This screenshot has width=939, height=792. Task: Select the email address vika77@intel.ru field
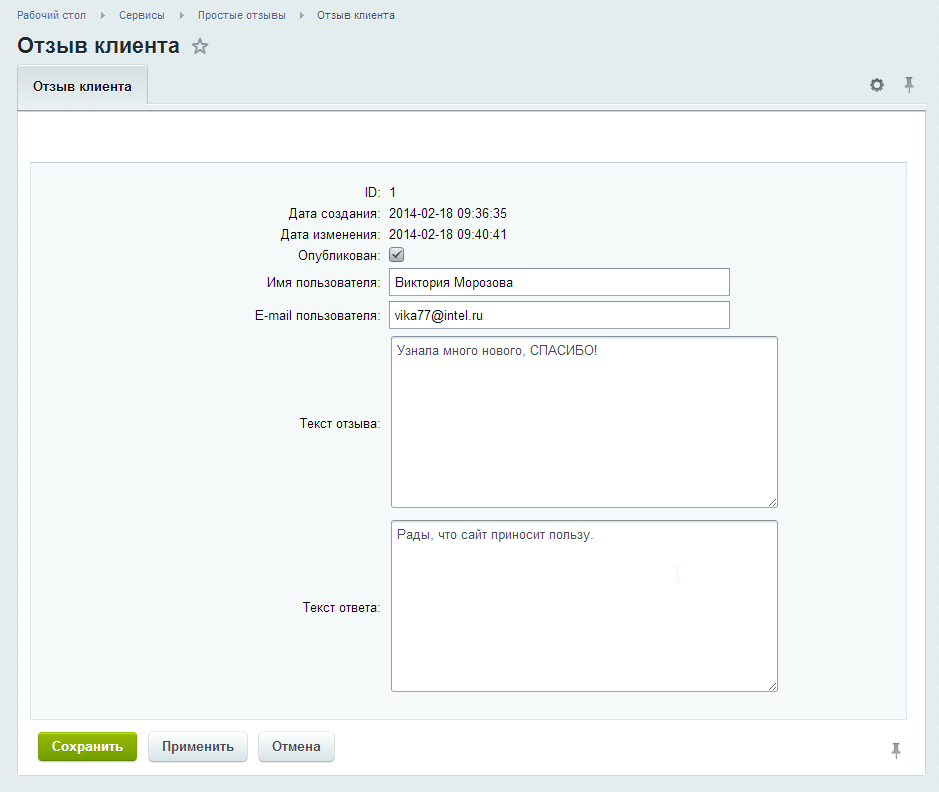tap(559, 315)
